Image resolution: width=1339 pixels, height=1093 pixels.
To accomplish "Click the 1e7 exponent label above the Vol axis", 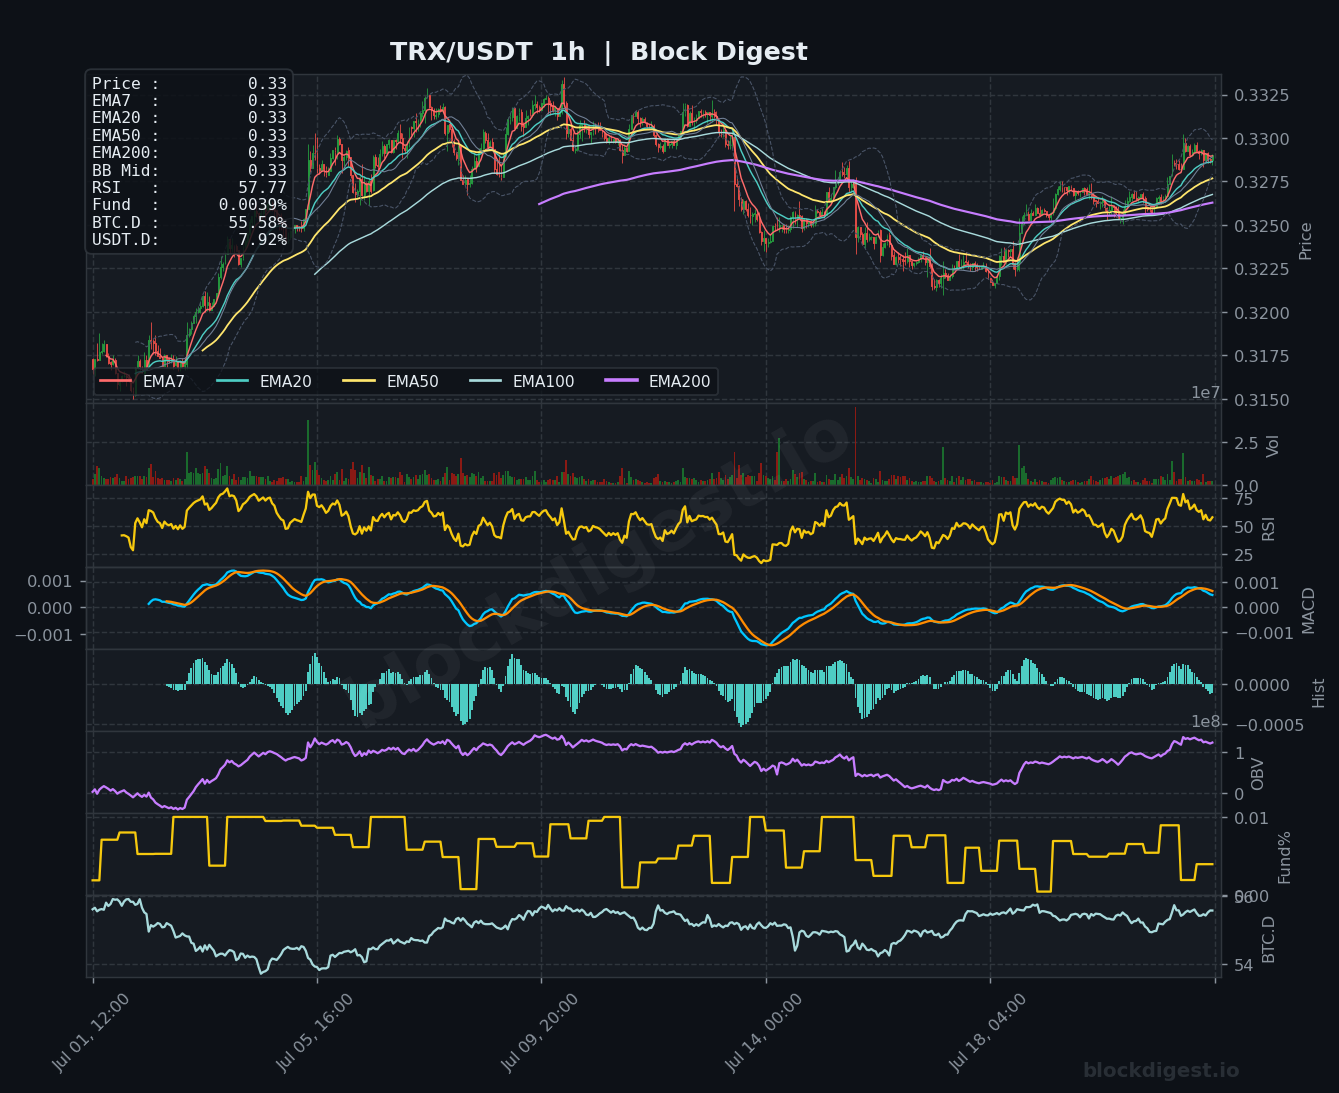I will tap(1205, 393).
